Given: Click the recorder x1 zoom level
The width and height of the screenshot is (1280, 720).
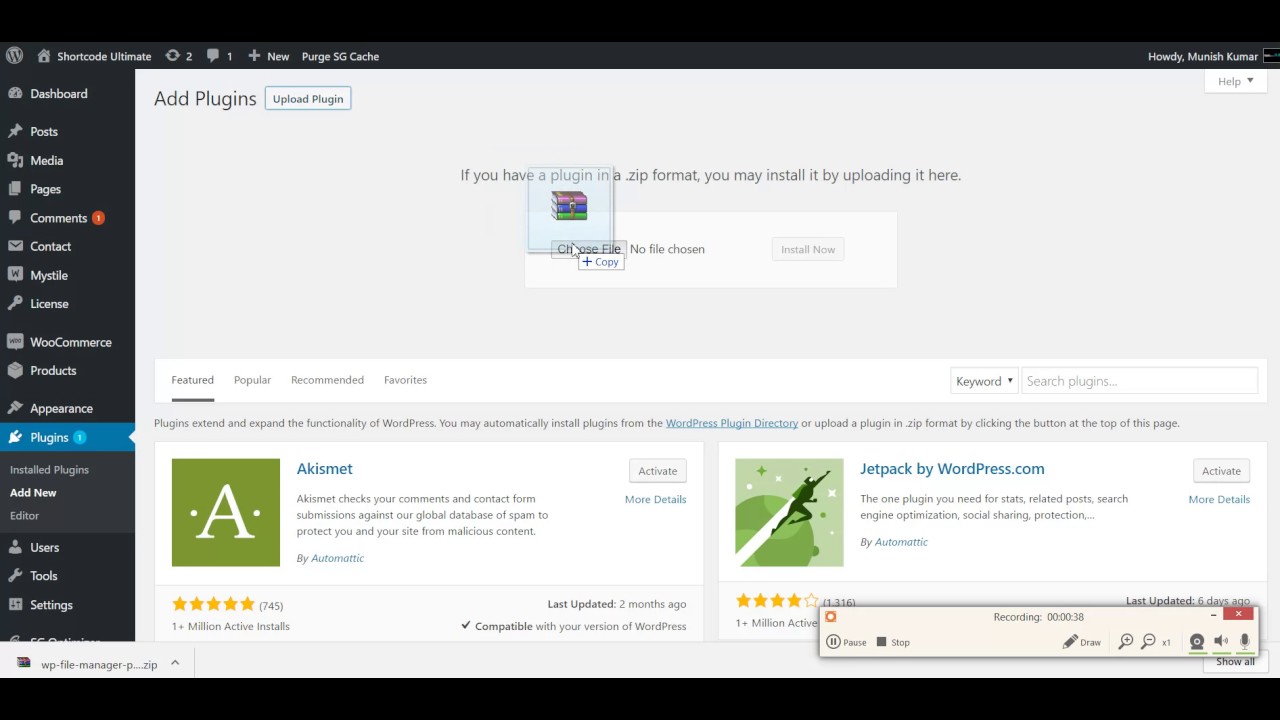Looking at the screenshot, I should tap(1166, 642).
